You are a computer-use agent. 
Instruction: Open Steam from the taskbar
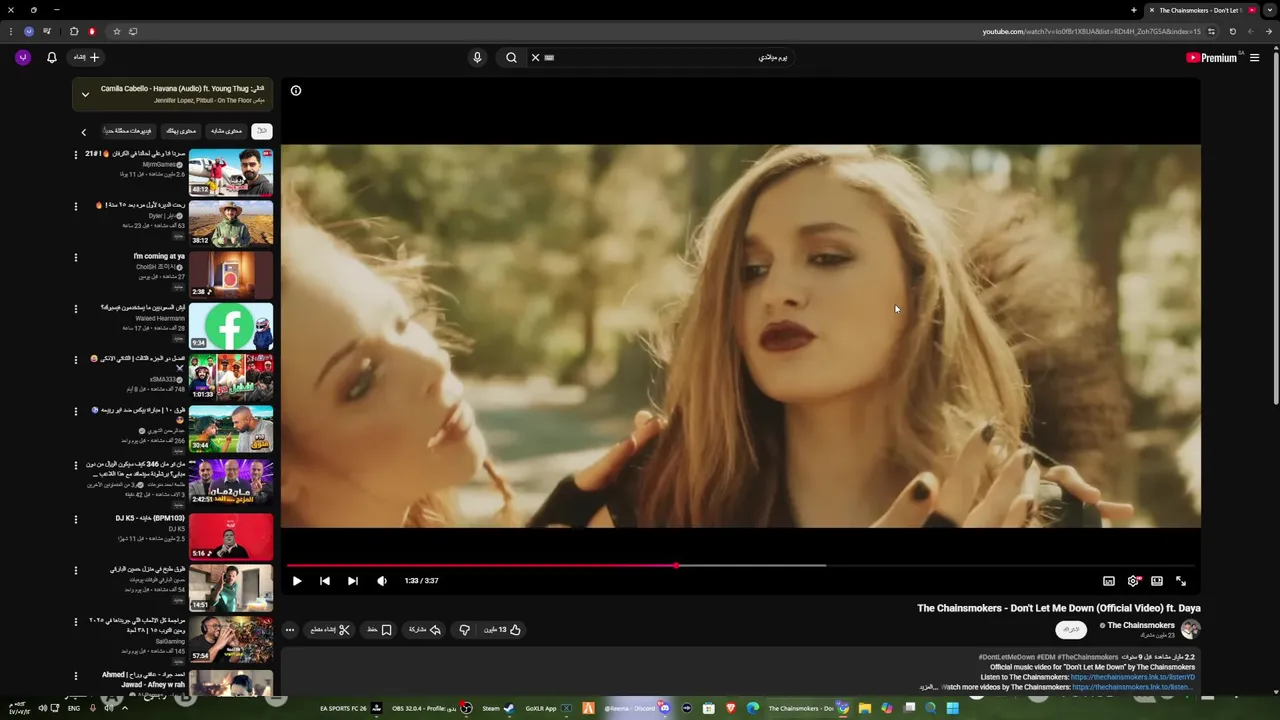(498, 709)
